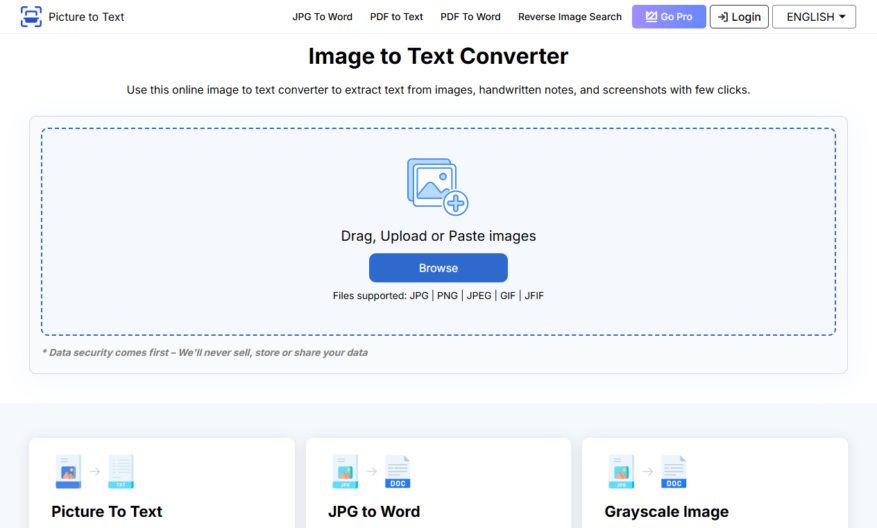This screenshot has width=877, height=528.
Task: Click the JPG to Word card icon
Action: 371,472
